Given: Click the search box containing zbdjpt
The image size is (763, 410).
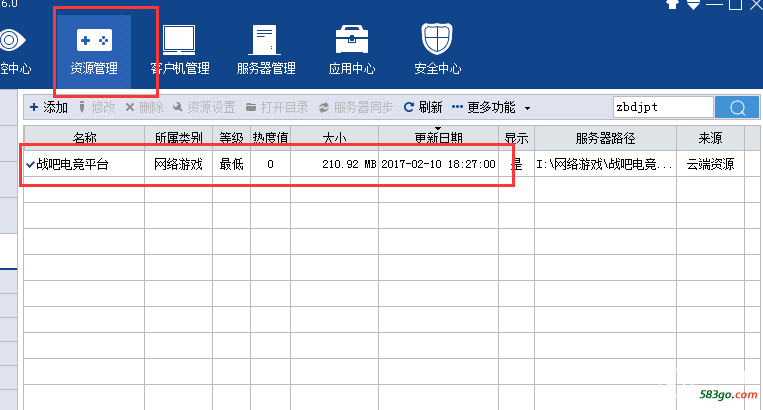Looking at the screenshot, I should point(663,107).
